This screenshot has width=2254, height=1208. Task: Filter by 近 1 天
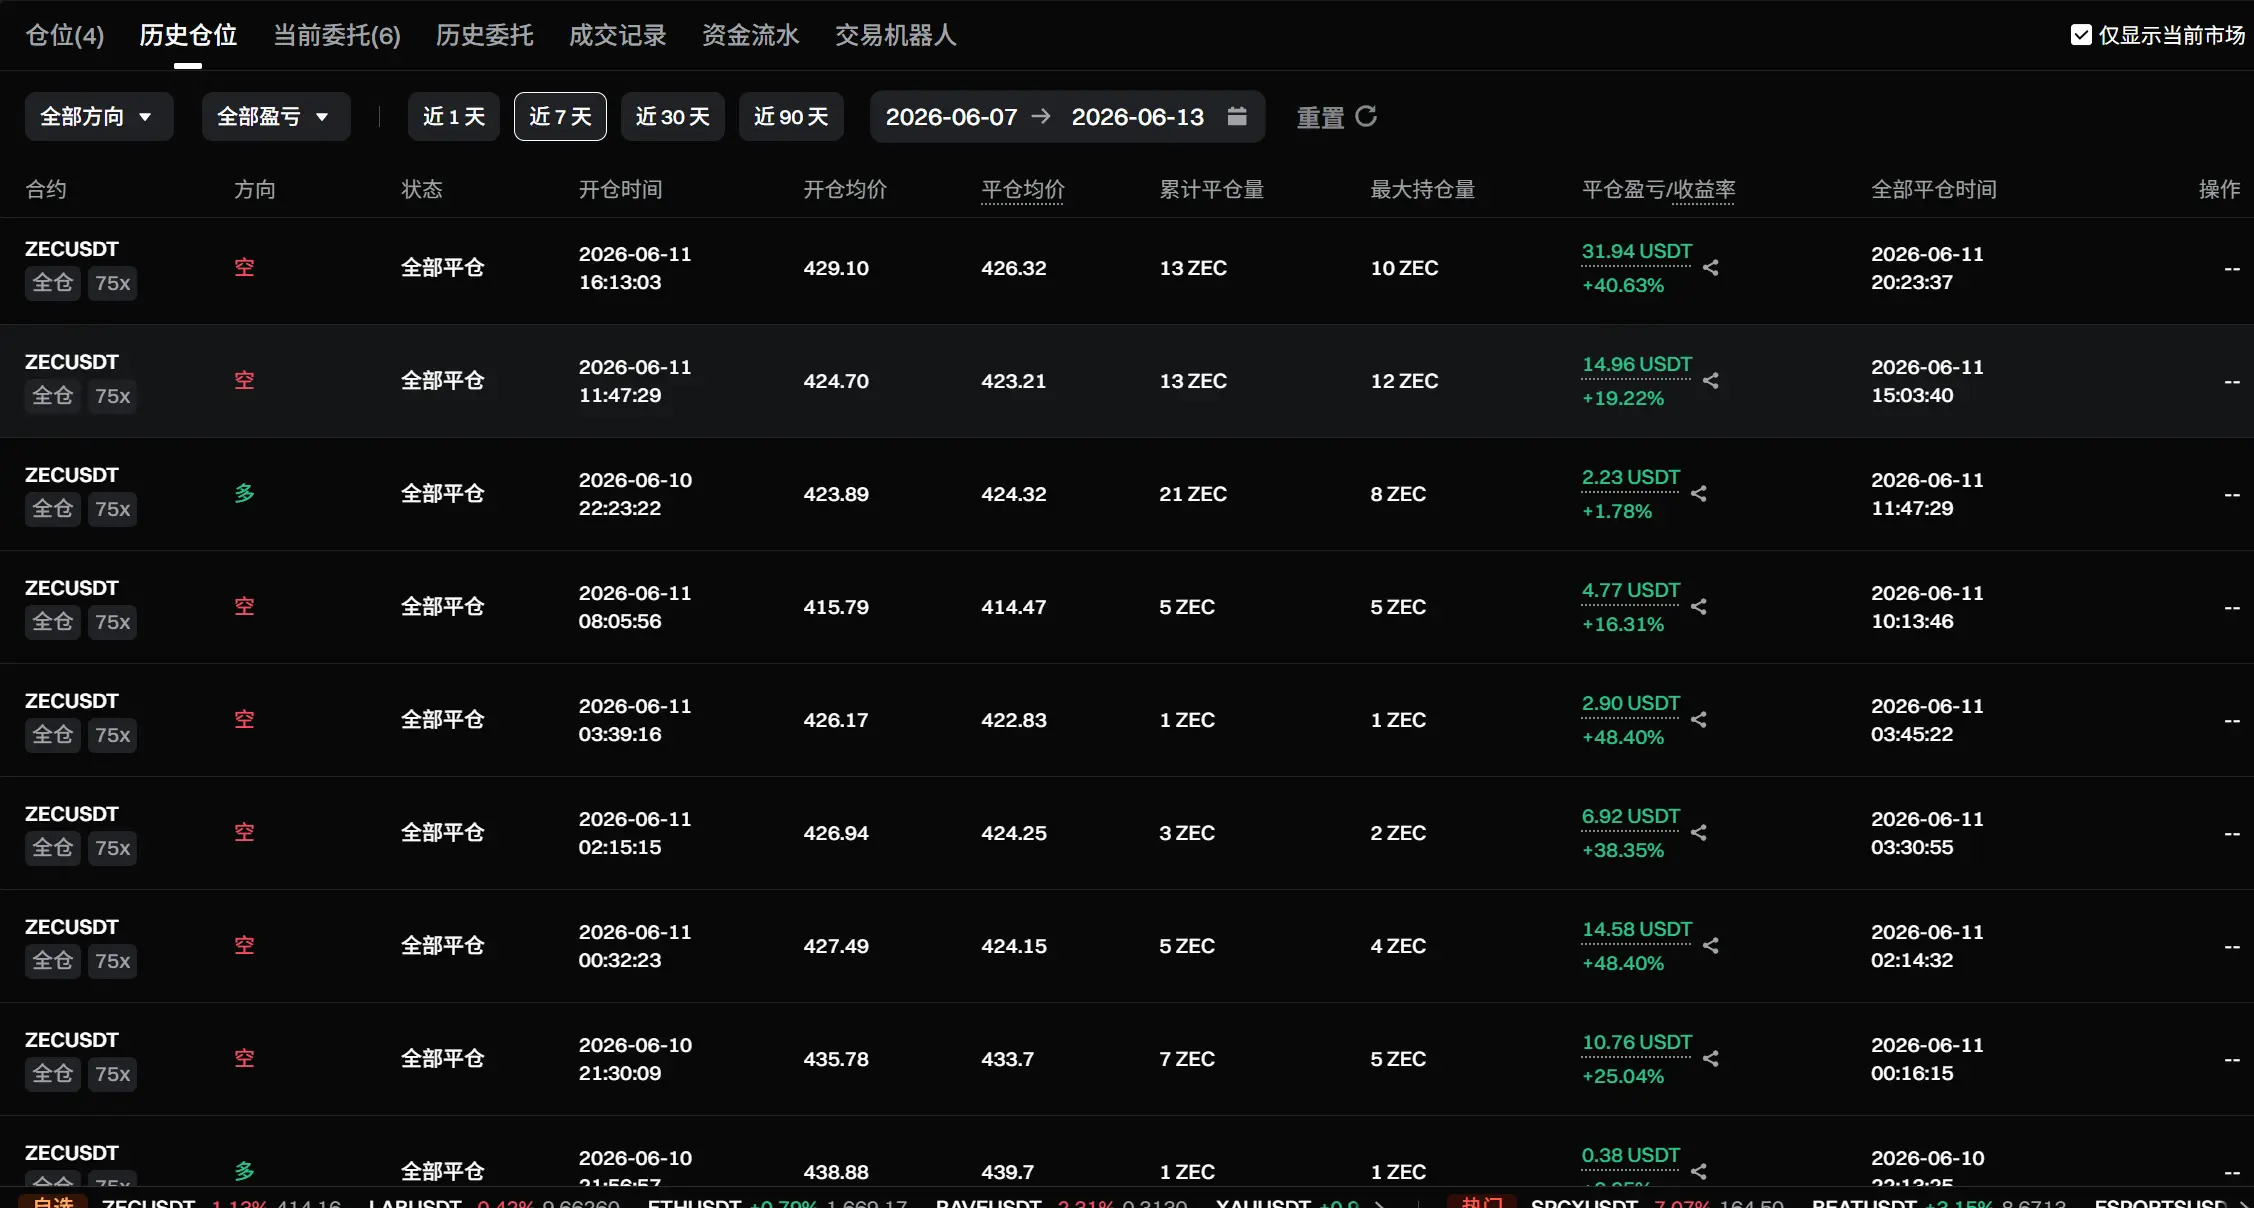tap(454, 117)
